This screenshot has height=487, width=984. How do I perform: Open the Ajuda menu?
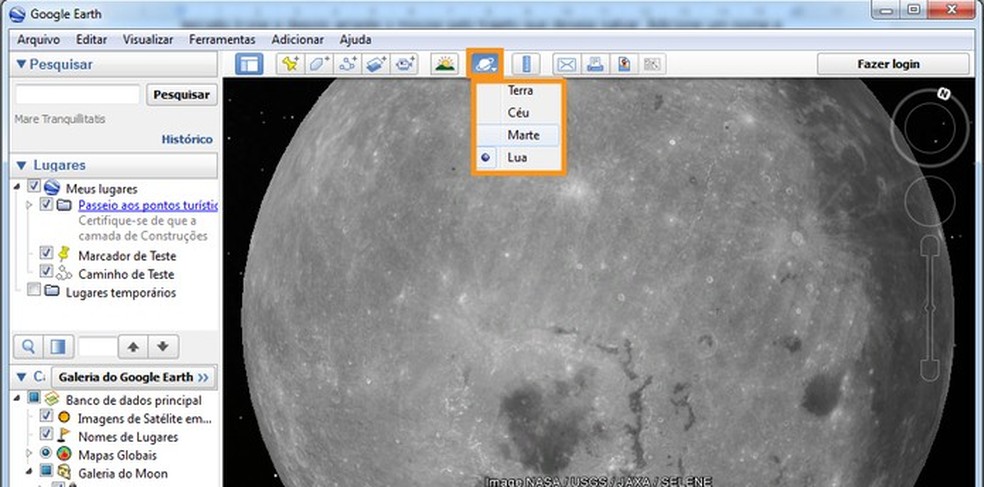355,39
